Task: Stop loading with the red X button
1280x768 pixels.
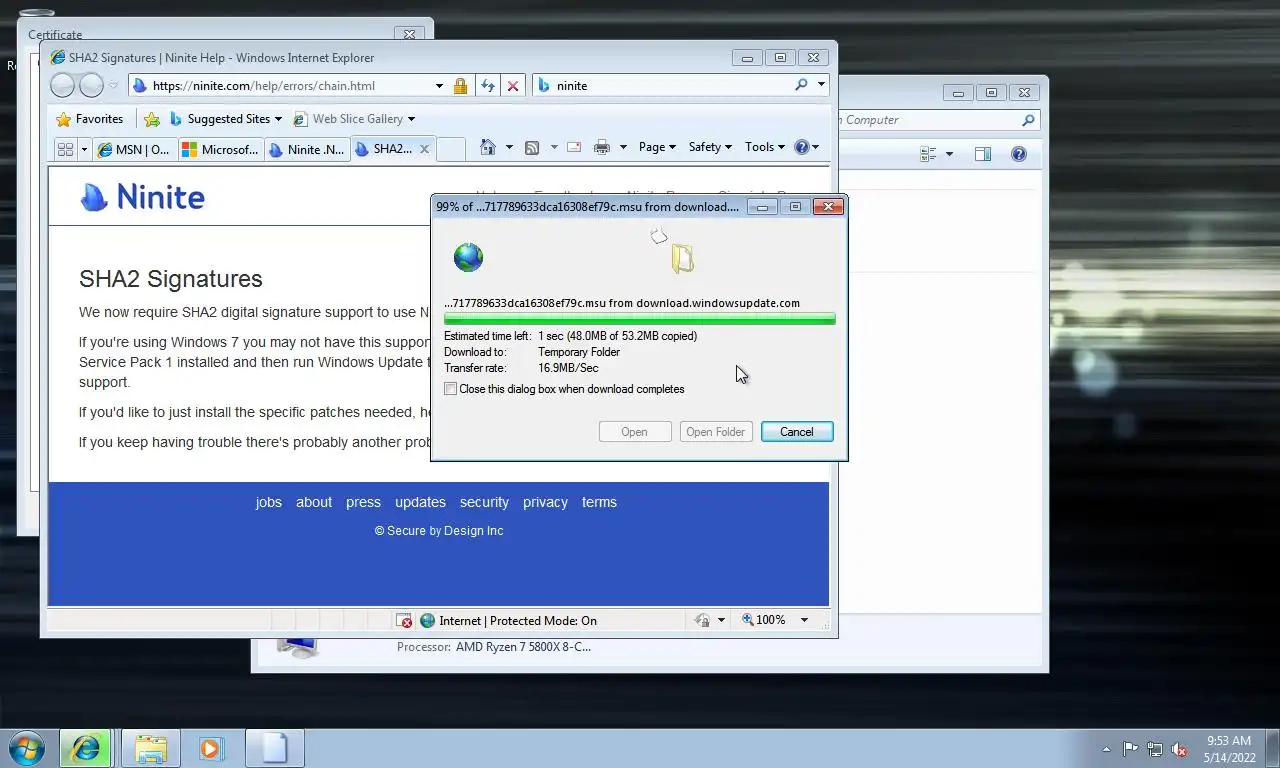Action: (x=513, y=86)
